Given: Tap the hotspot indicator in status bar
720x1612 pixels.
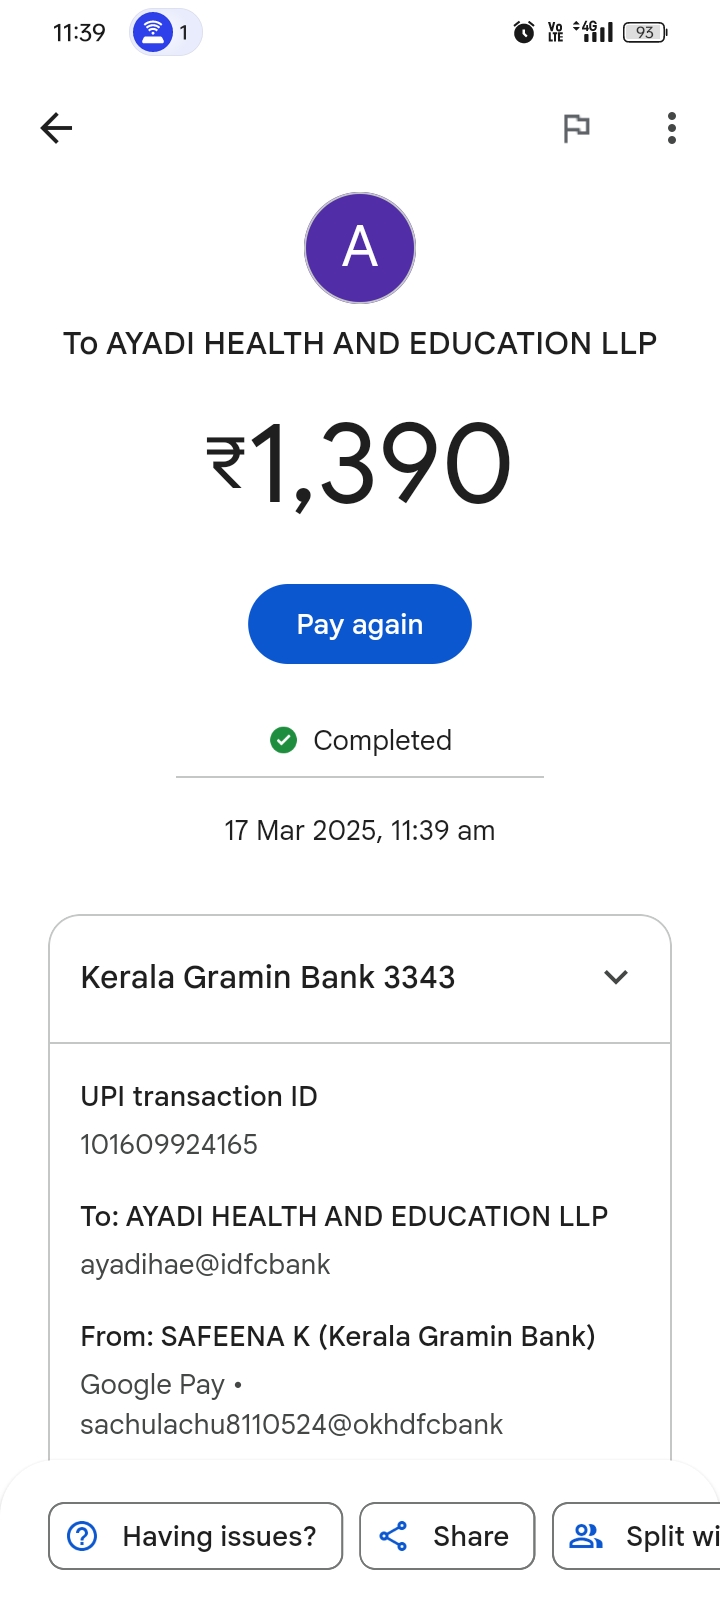Looking at the screenshot, I should (165, 33).
